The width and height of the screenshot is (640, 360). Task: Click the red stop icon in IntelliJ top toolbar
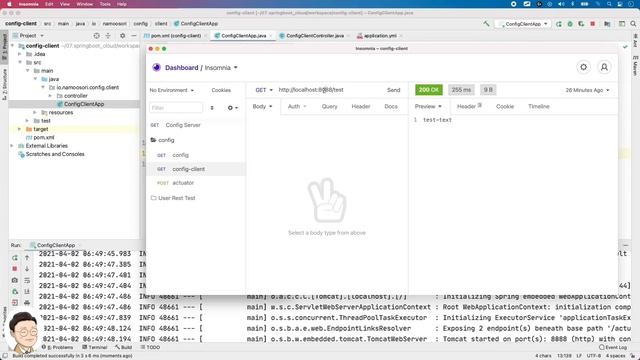[x=593, y=24]
